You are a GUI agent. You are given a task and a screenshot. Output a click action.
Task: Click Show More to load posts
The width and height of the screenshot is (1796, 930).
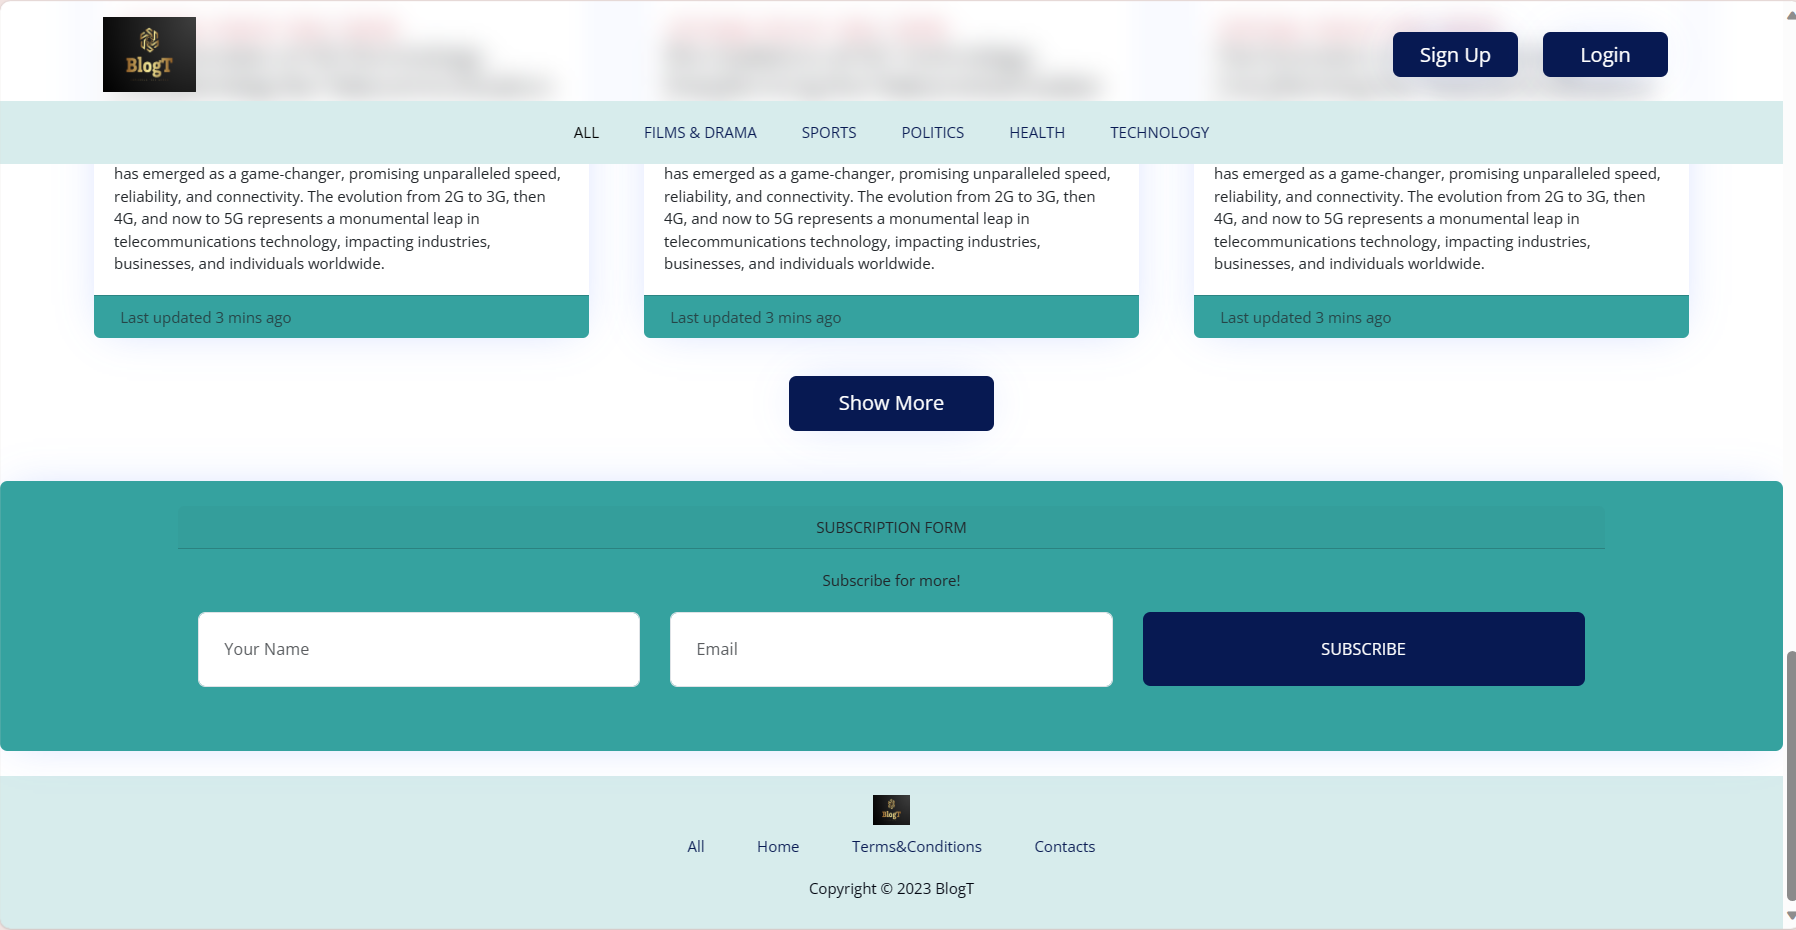click(x=890, y=403)
